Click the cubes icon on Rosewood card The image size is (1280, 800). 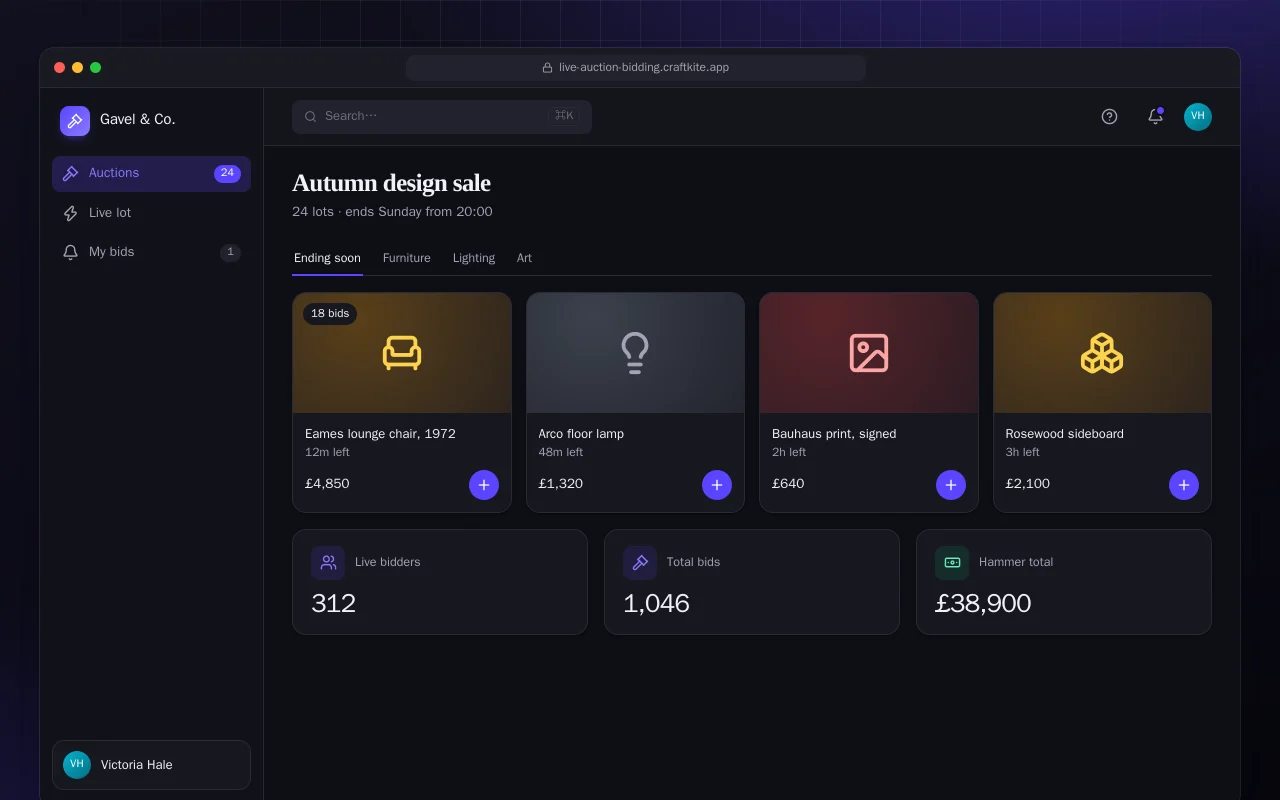point(1102,353)
